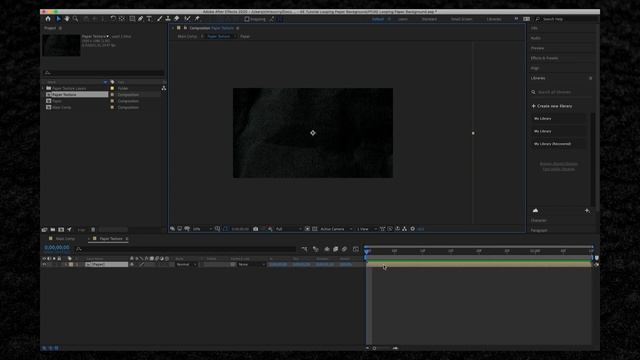This screenshot has height=360, width=640.
Task: Toggle the Snapping checkbox in toolbar
Action: click(x=247, y=19)
